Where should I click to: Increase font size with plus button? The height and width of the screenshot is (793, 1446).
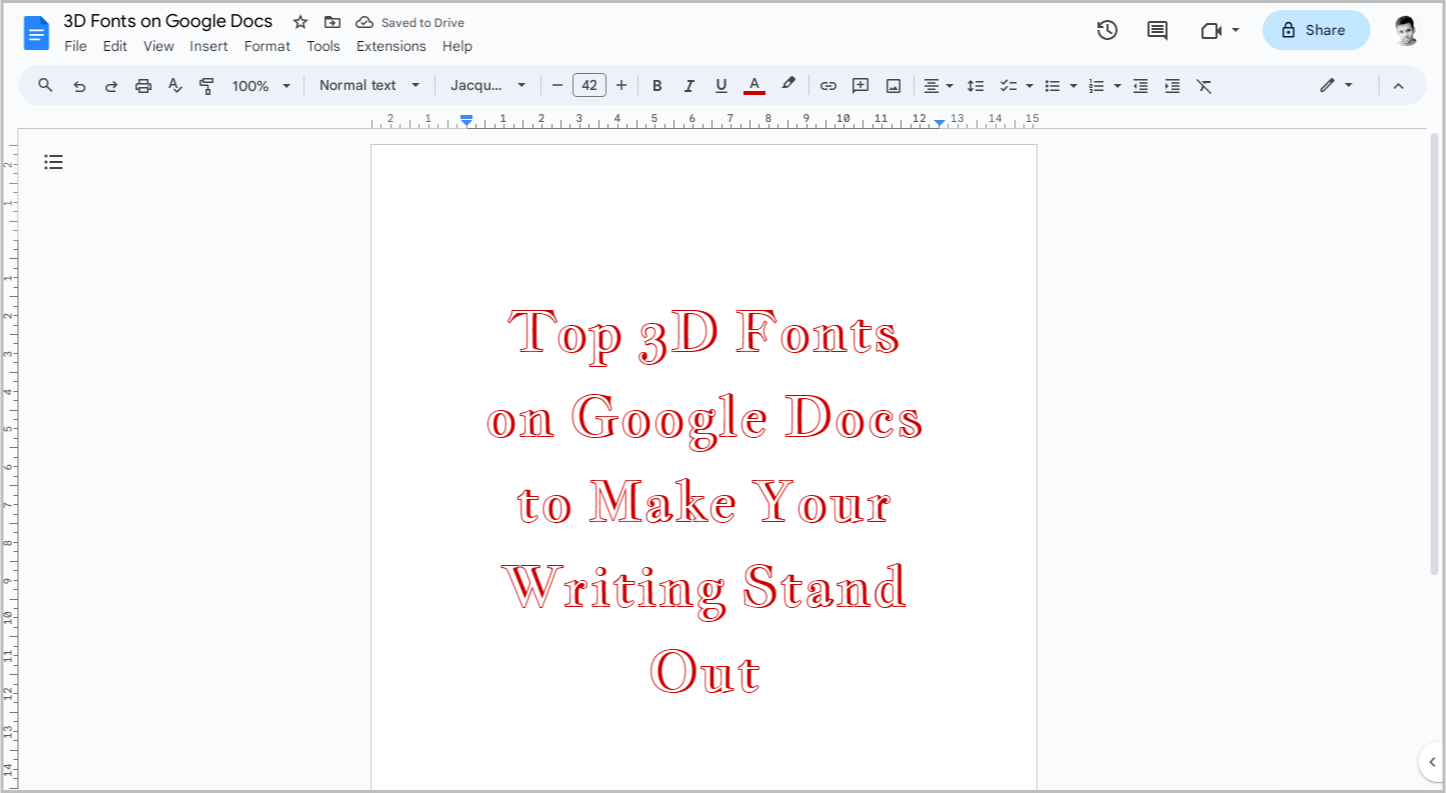click(621, 86)
